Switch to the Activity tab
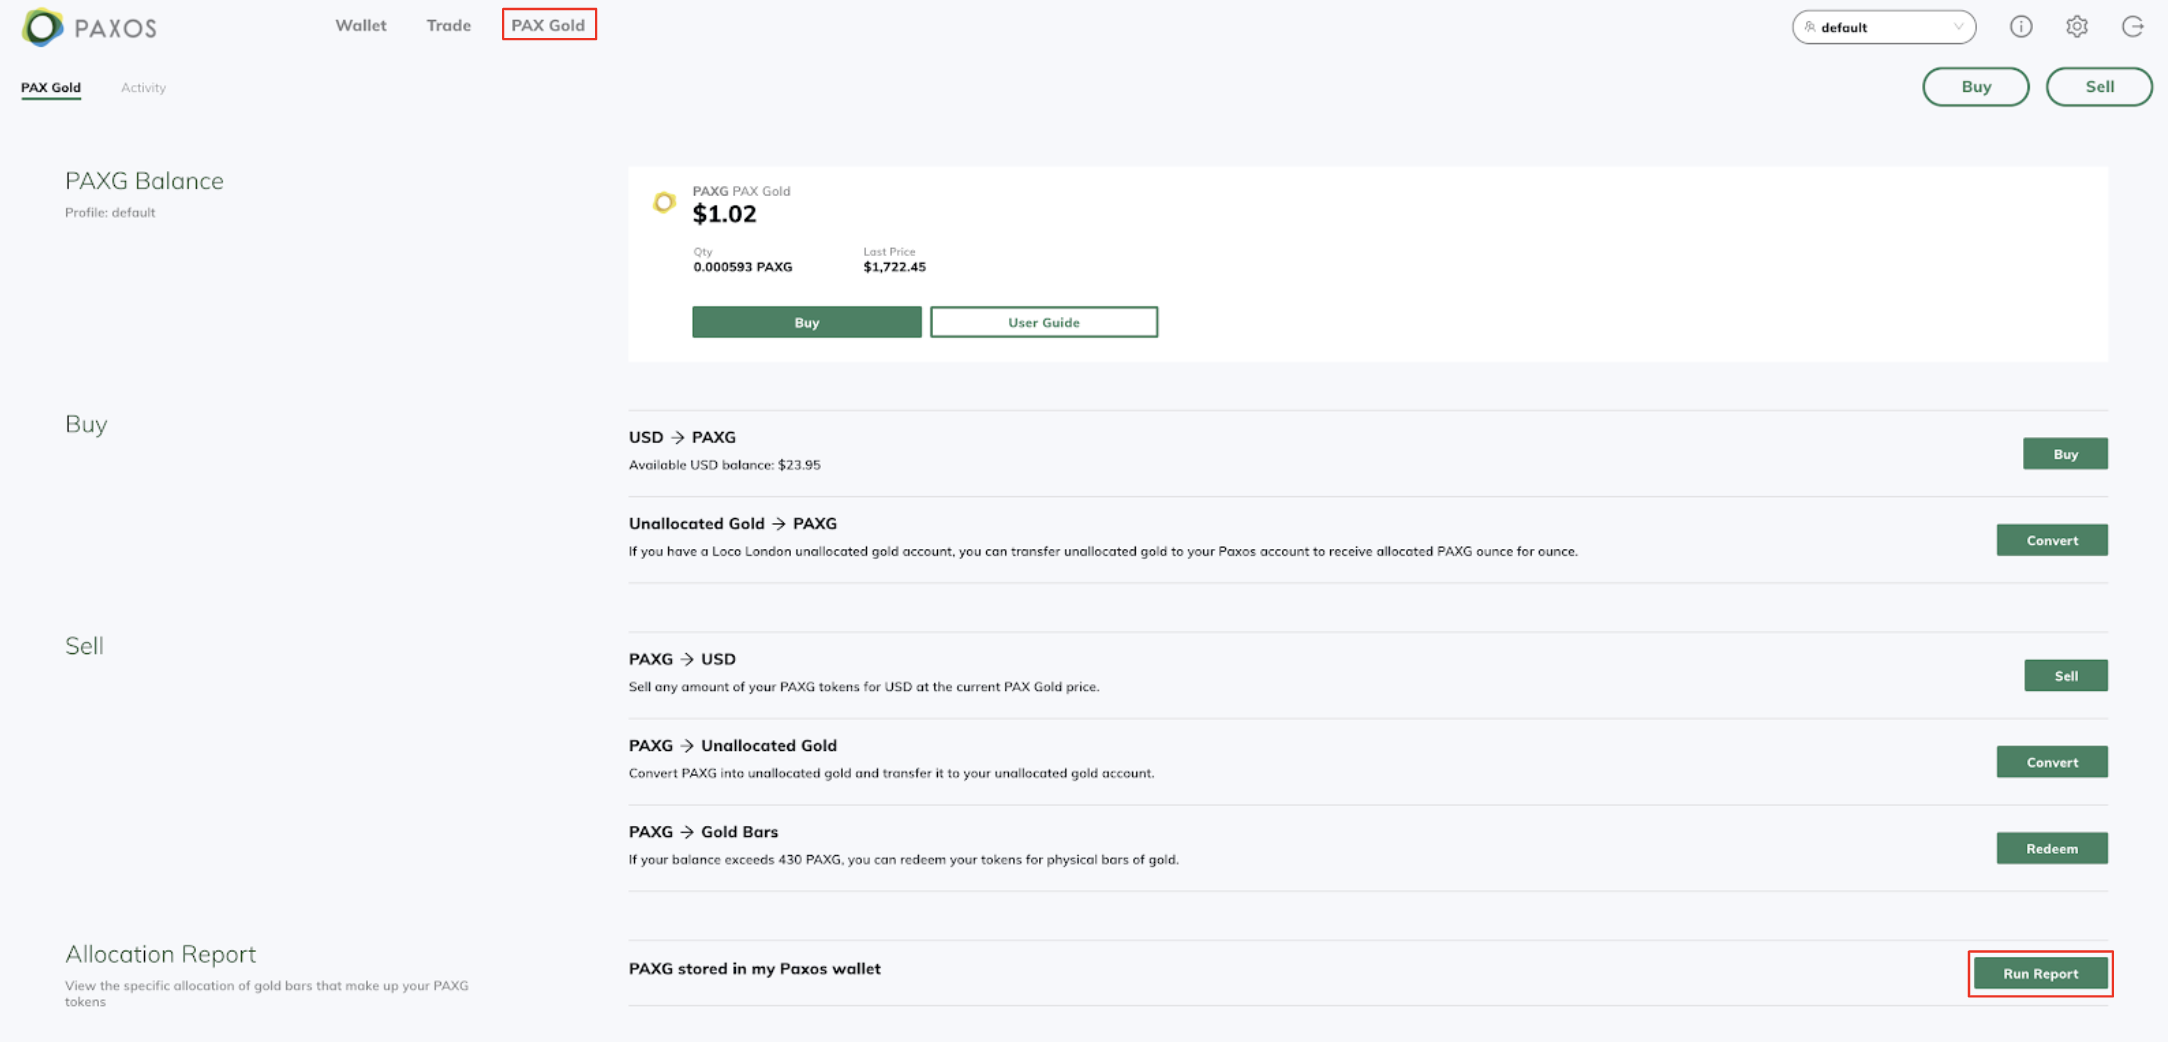The image size is (2168, 1042). tap(143, 87)
